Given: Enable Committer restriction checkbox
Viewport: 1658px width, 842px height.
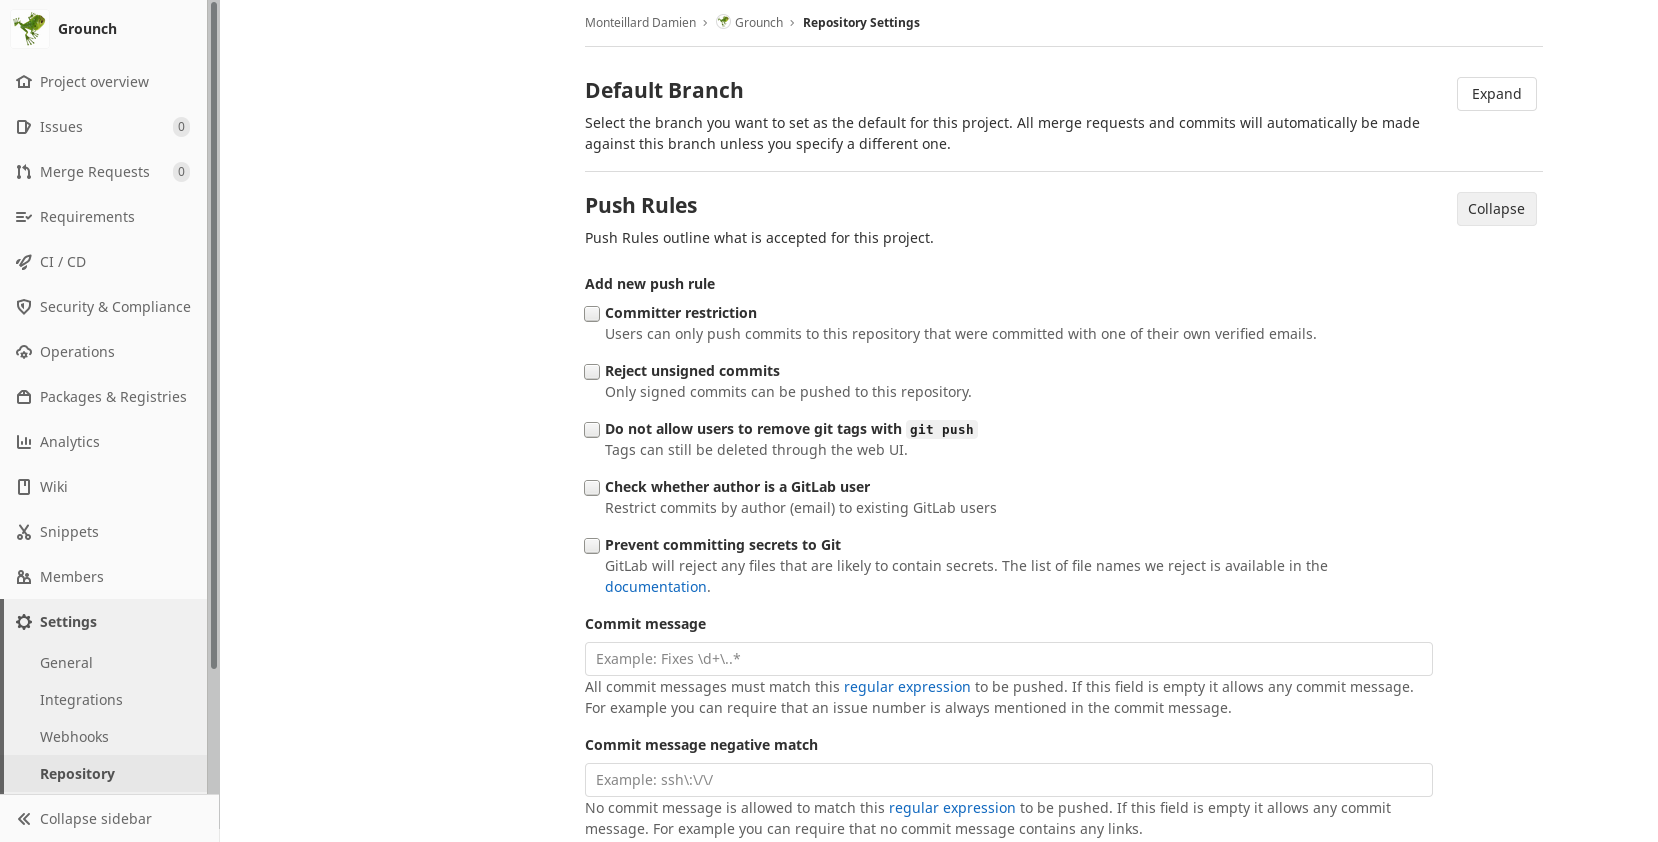Looking at the screenshot, I should pyautogui.click(x=592, y=314).
